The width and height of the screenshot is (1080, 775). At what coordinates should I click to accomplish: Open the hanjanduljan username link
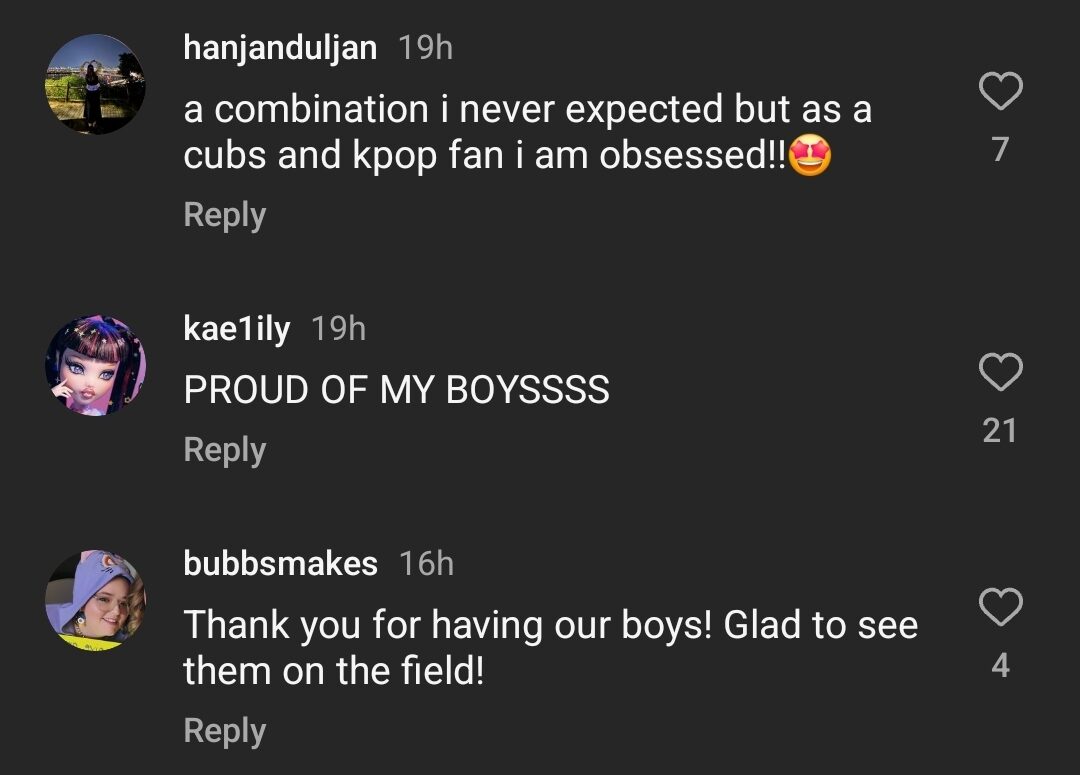280,48
